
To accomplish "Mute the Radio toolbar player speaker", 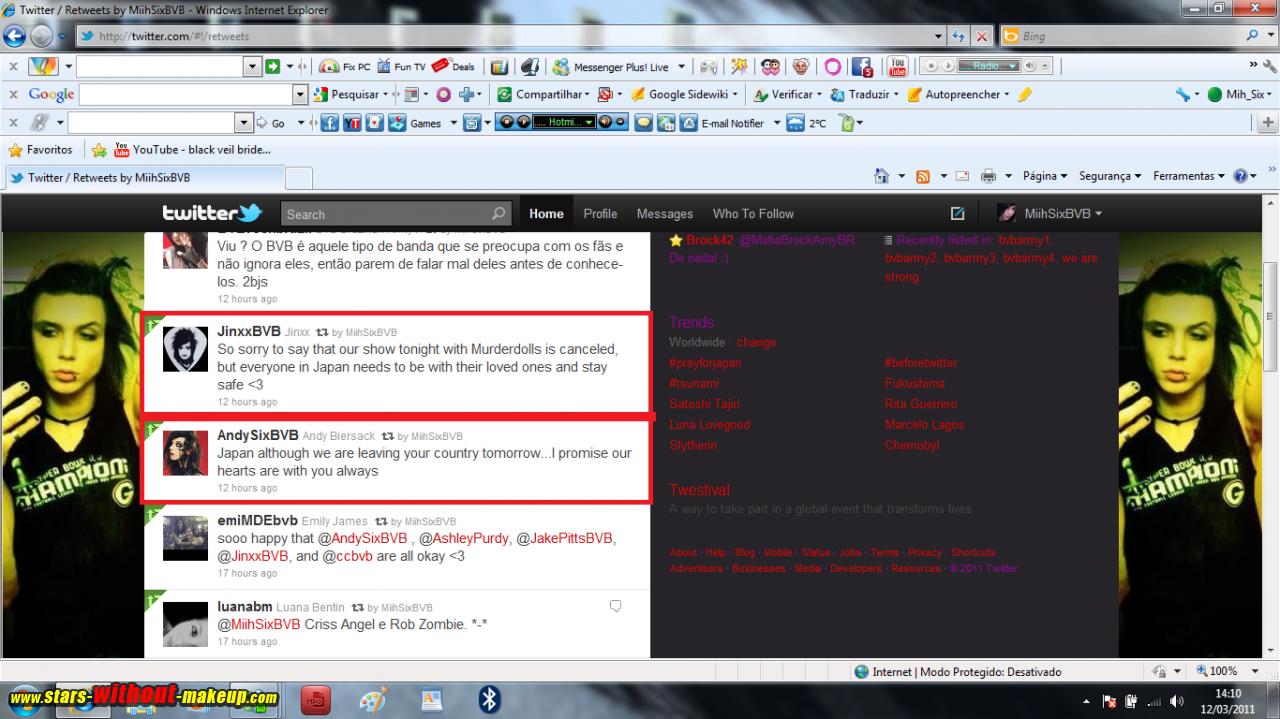I will 1029,67.
